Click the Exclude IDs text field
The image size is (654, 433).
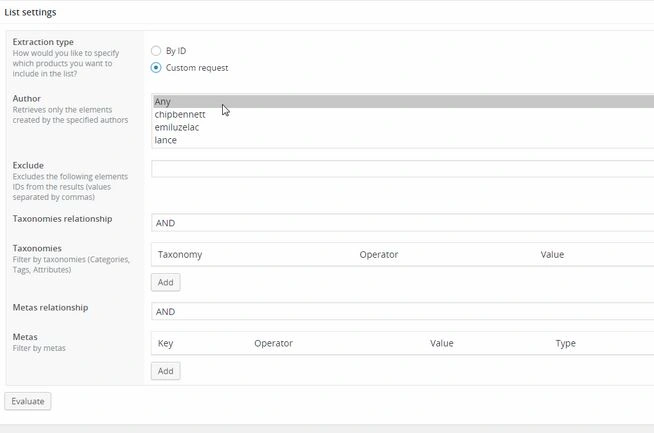(400, 169)
